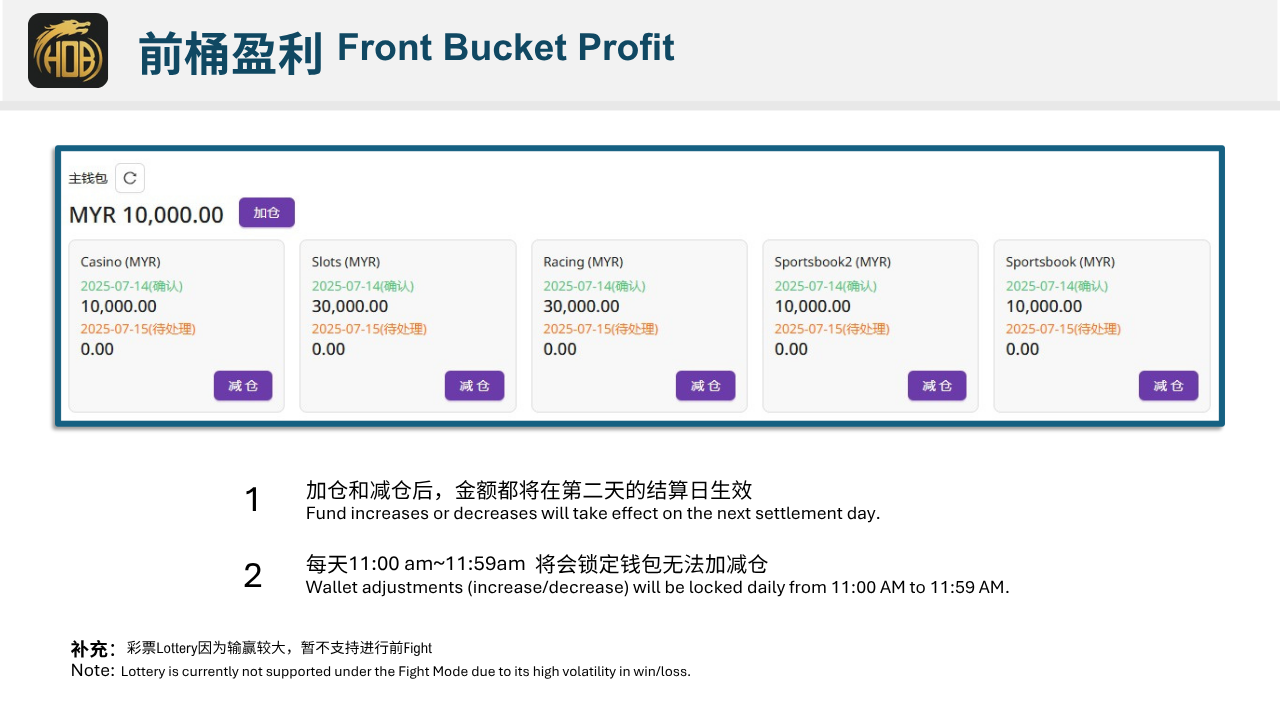Click the Sportsbook pending amount 0.00

1022,349
